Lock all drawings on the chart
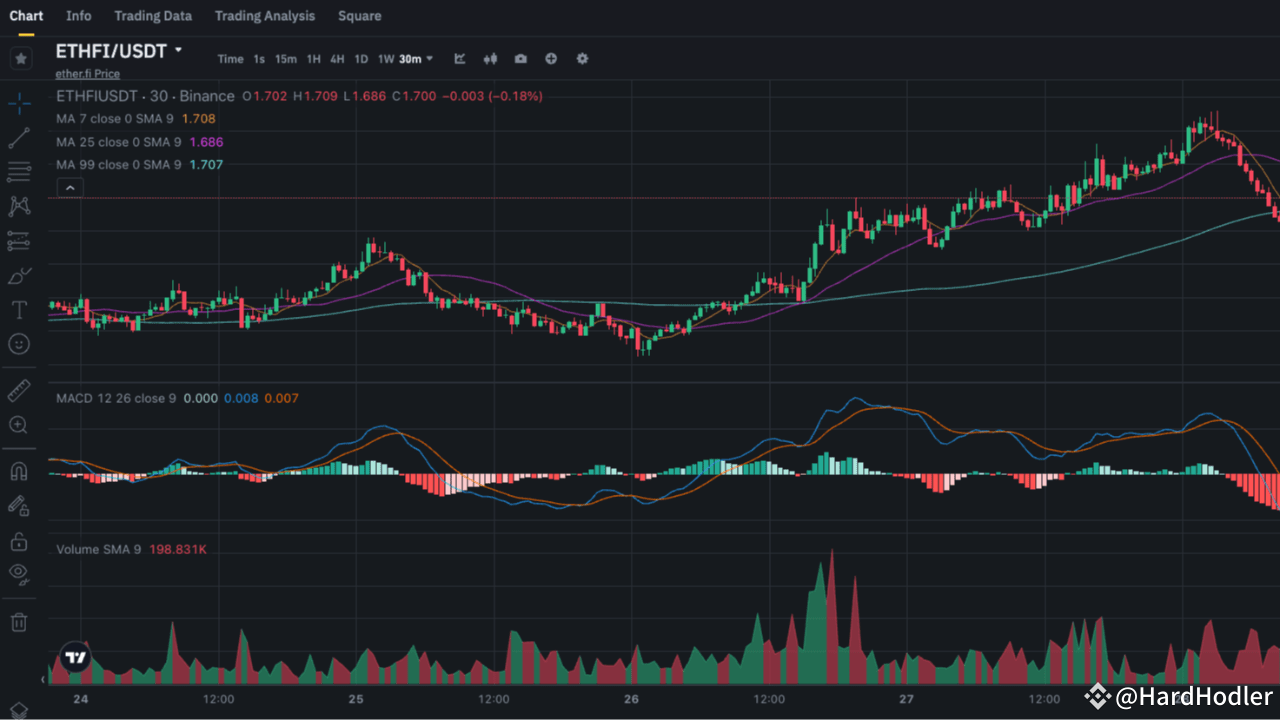 click(x=19, y=541)
